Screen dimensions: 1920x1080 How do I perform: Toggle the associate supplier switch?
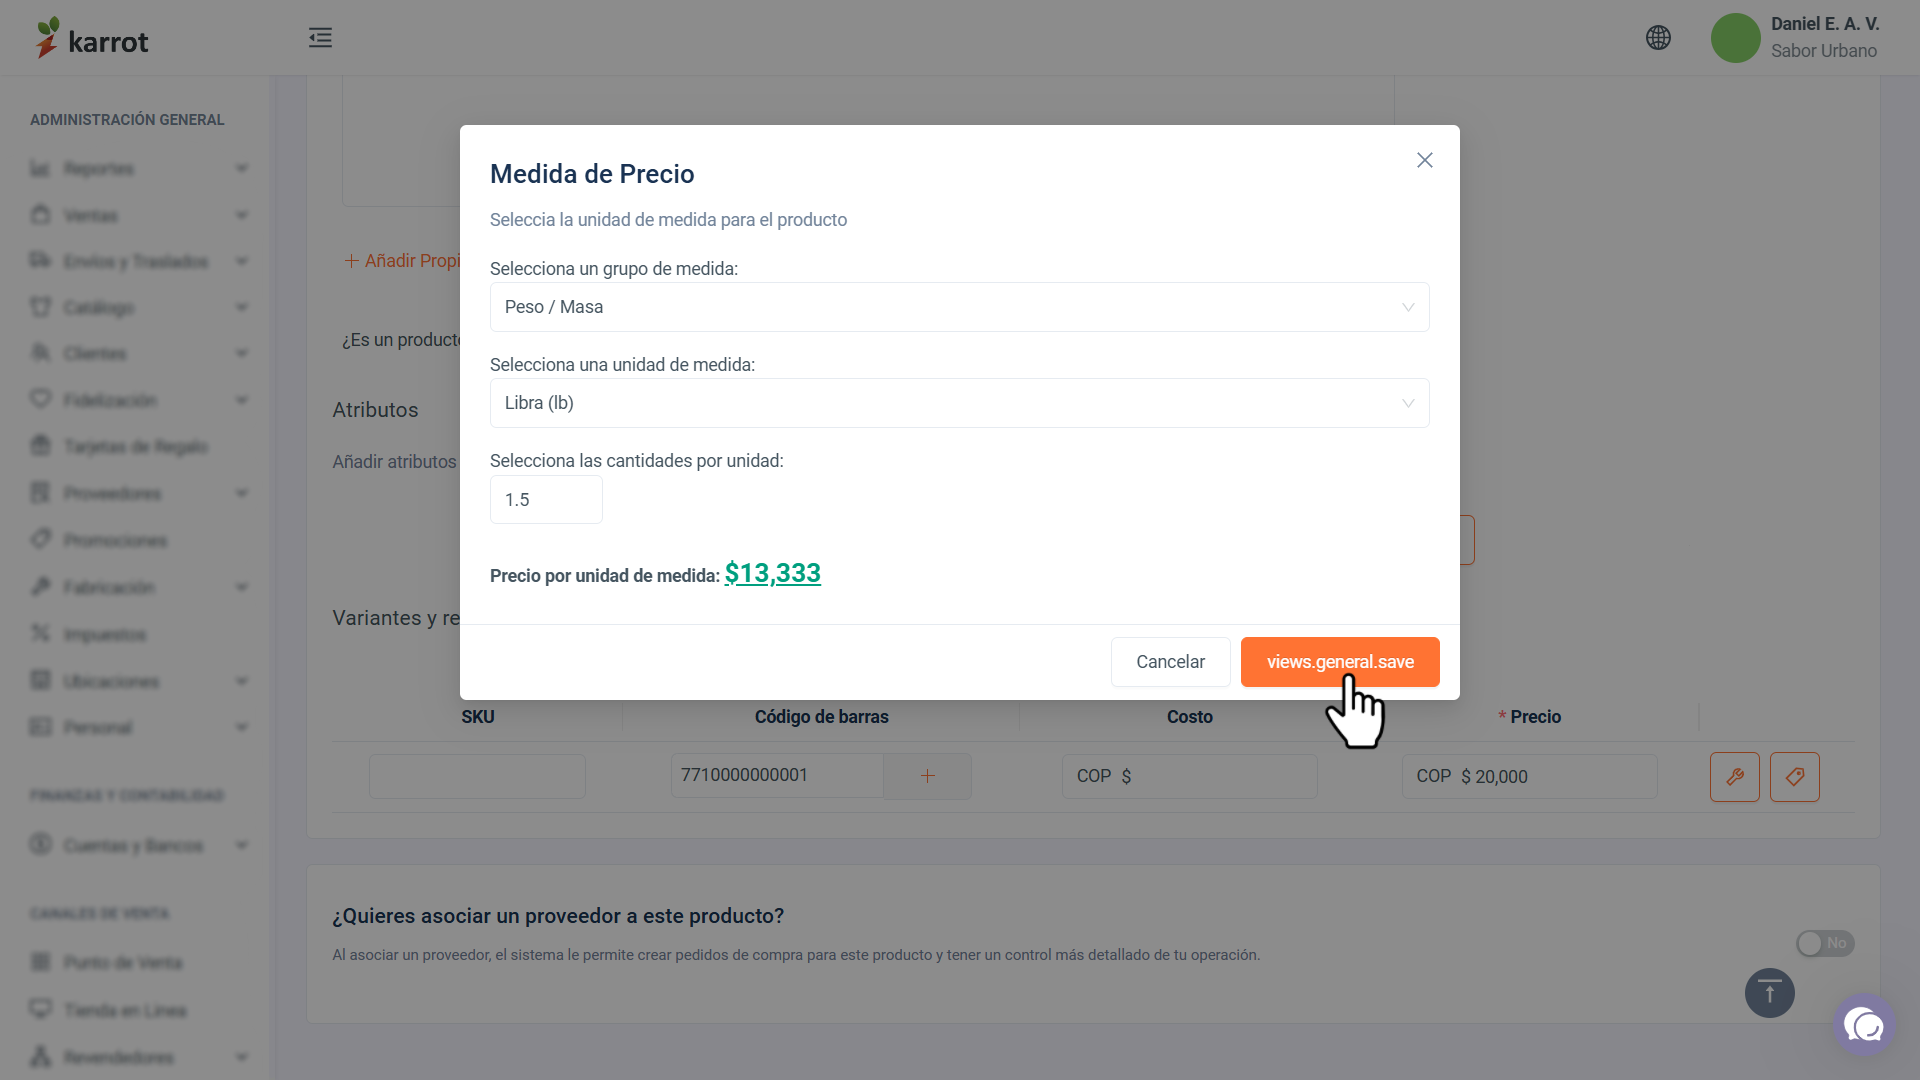(x=1825, y=943)
